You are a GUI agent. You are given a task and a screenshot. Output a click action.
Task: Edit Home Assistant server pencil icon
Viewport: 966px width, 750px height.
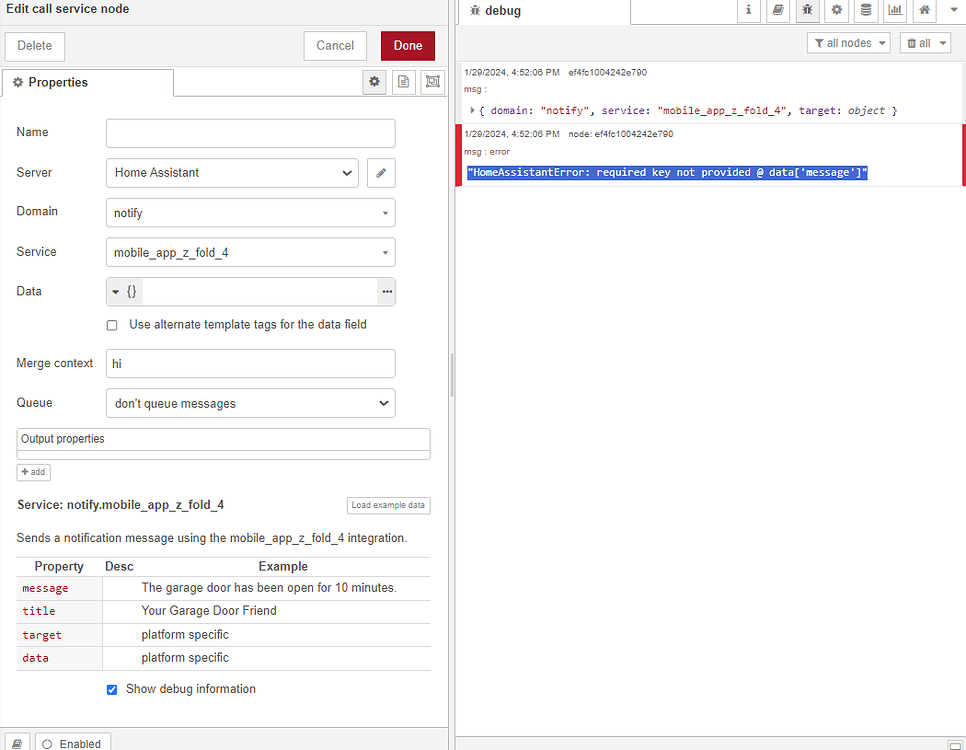381,173
